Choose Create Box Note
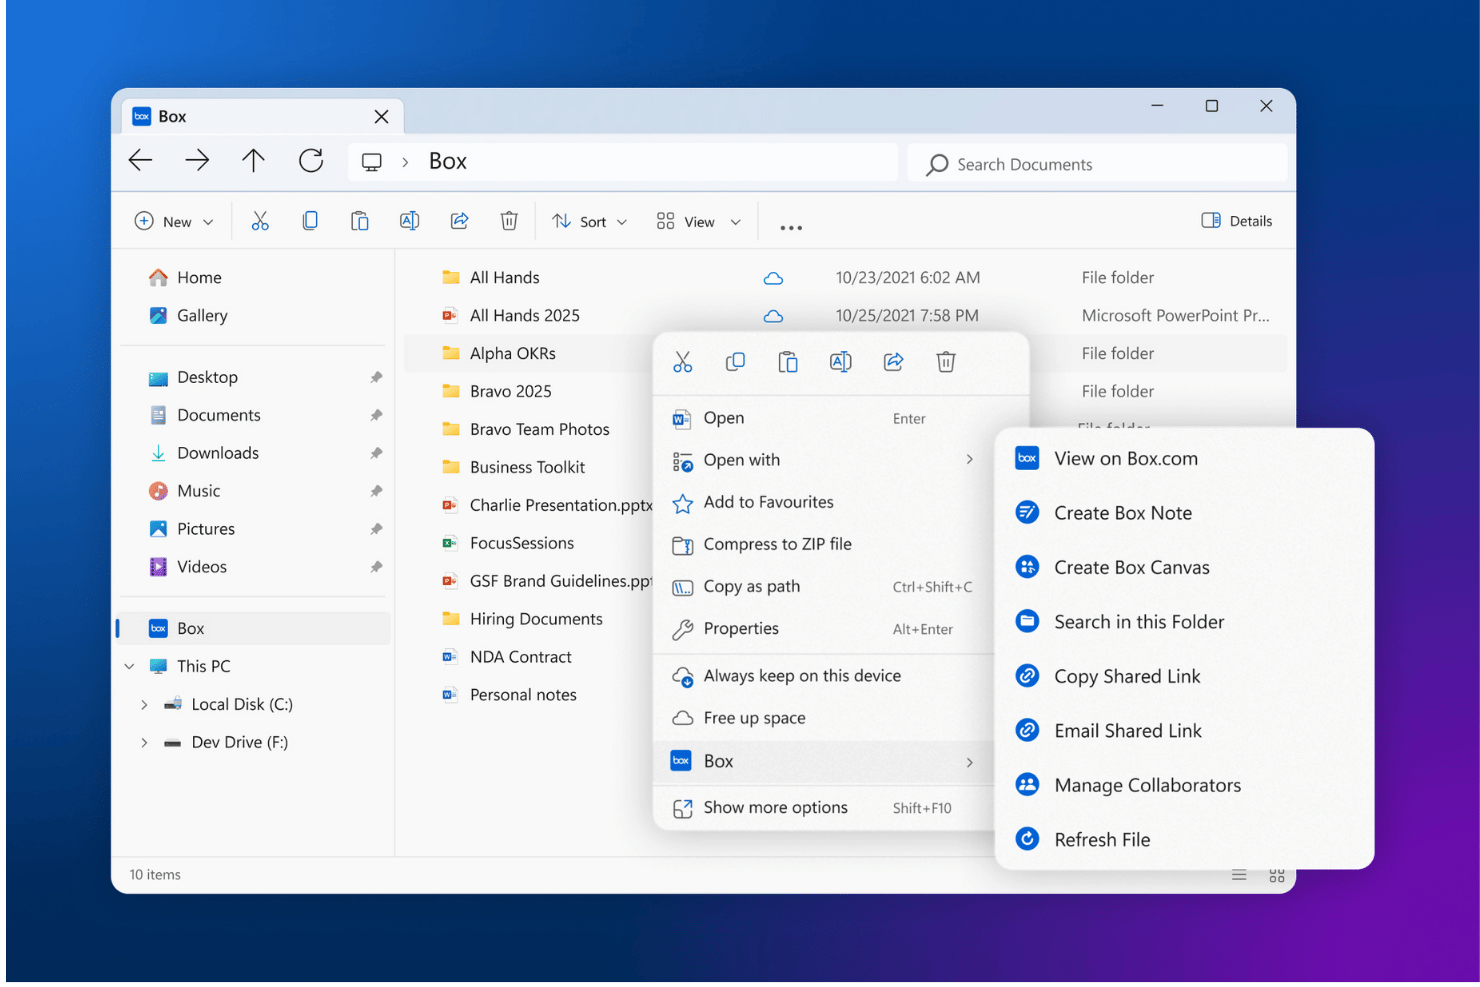 (1184, 513)
